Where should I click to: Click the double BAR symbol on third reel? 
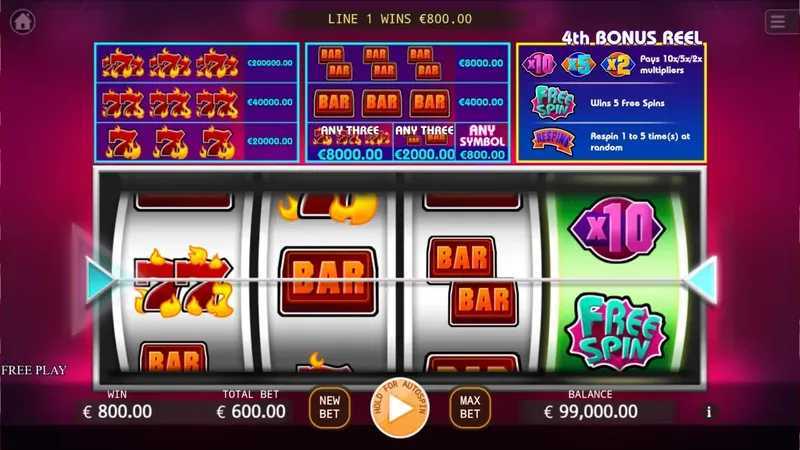pos(472,281)
